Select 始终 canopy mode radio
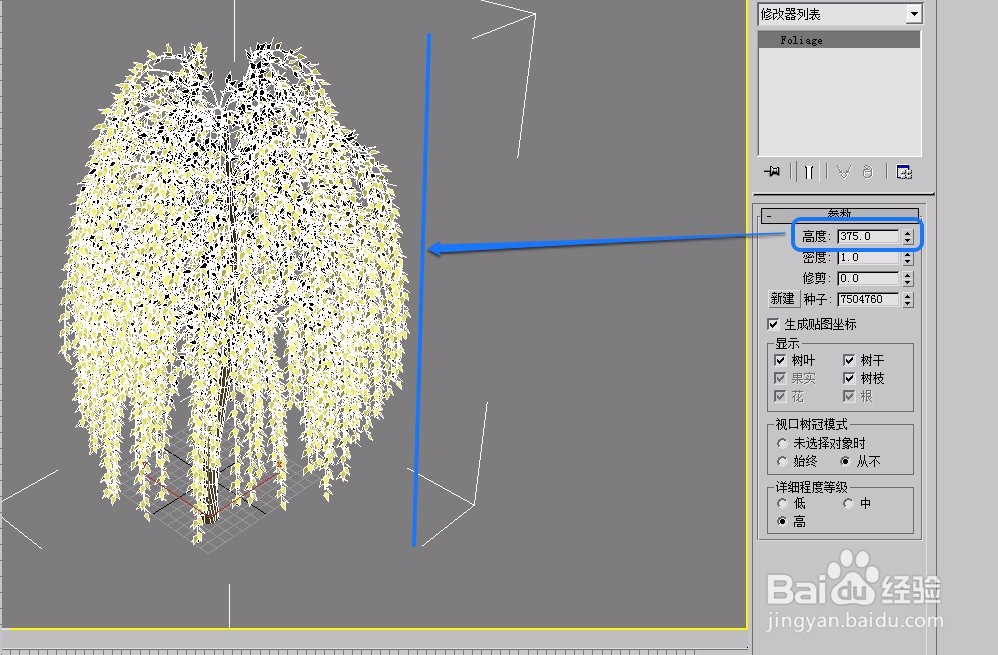The height and width of the screenshot is (655, 998). point(782,461)
